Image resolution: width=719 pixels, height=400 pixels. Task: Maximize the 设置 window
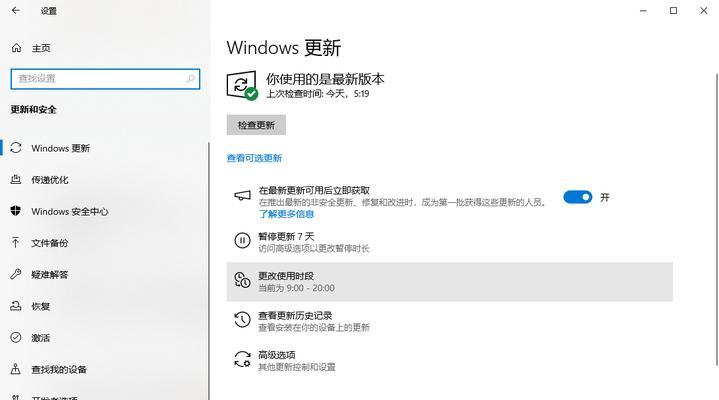(673, 10)
